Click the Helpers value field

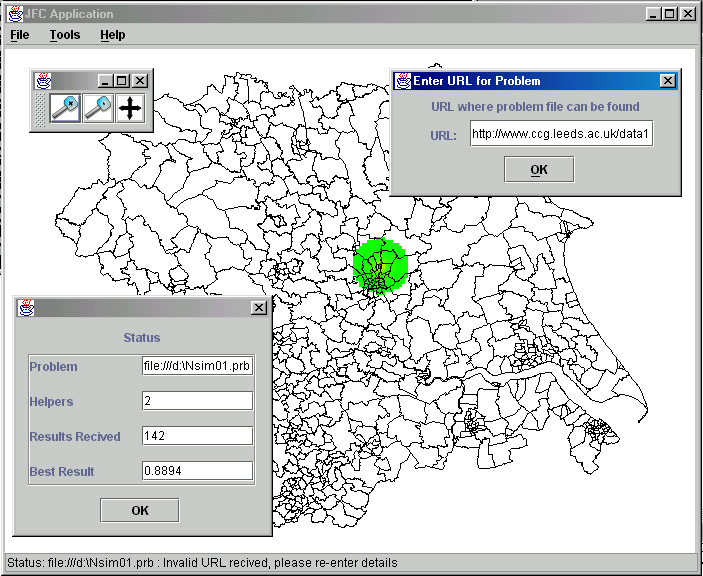(x=197, y=401)
